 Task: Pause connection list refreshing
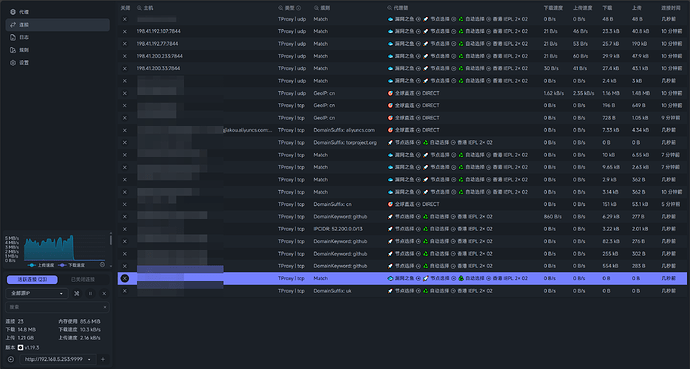click(x=90, y=293)
